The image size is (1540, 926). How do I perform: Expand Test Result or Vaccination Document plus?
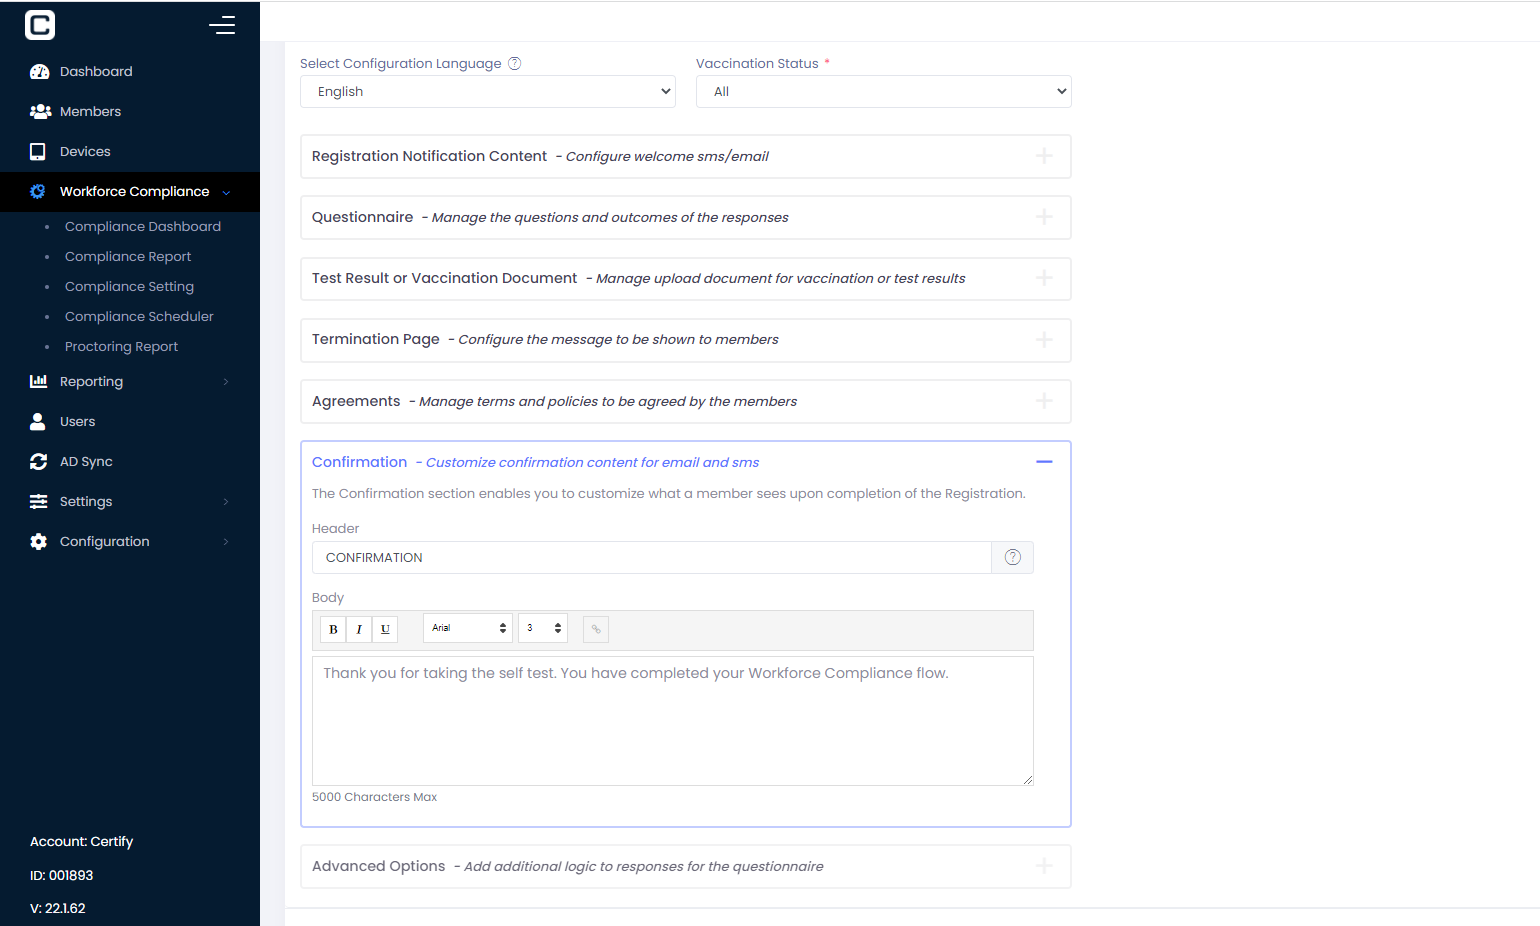coord(1044,278)
